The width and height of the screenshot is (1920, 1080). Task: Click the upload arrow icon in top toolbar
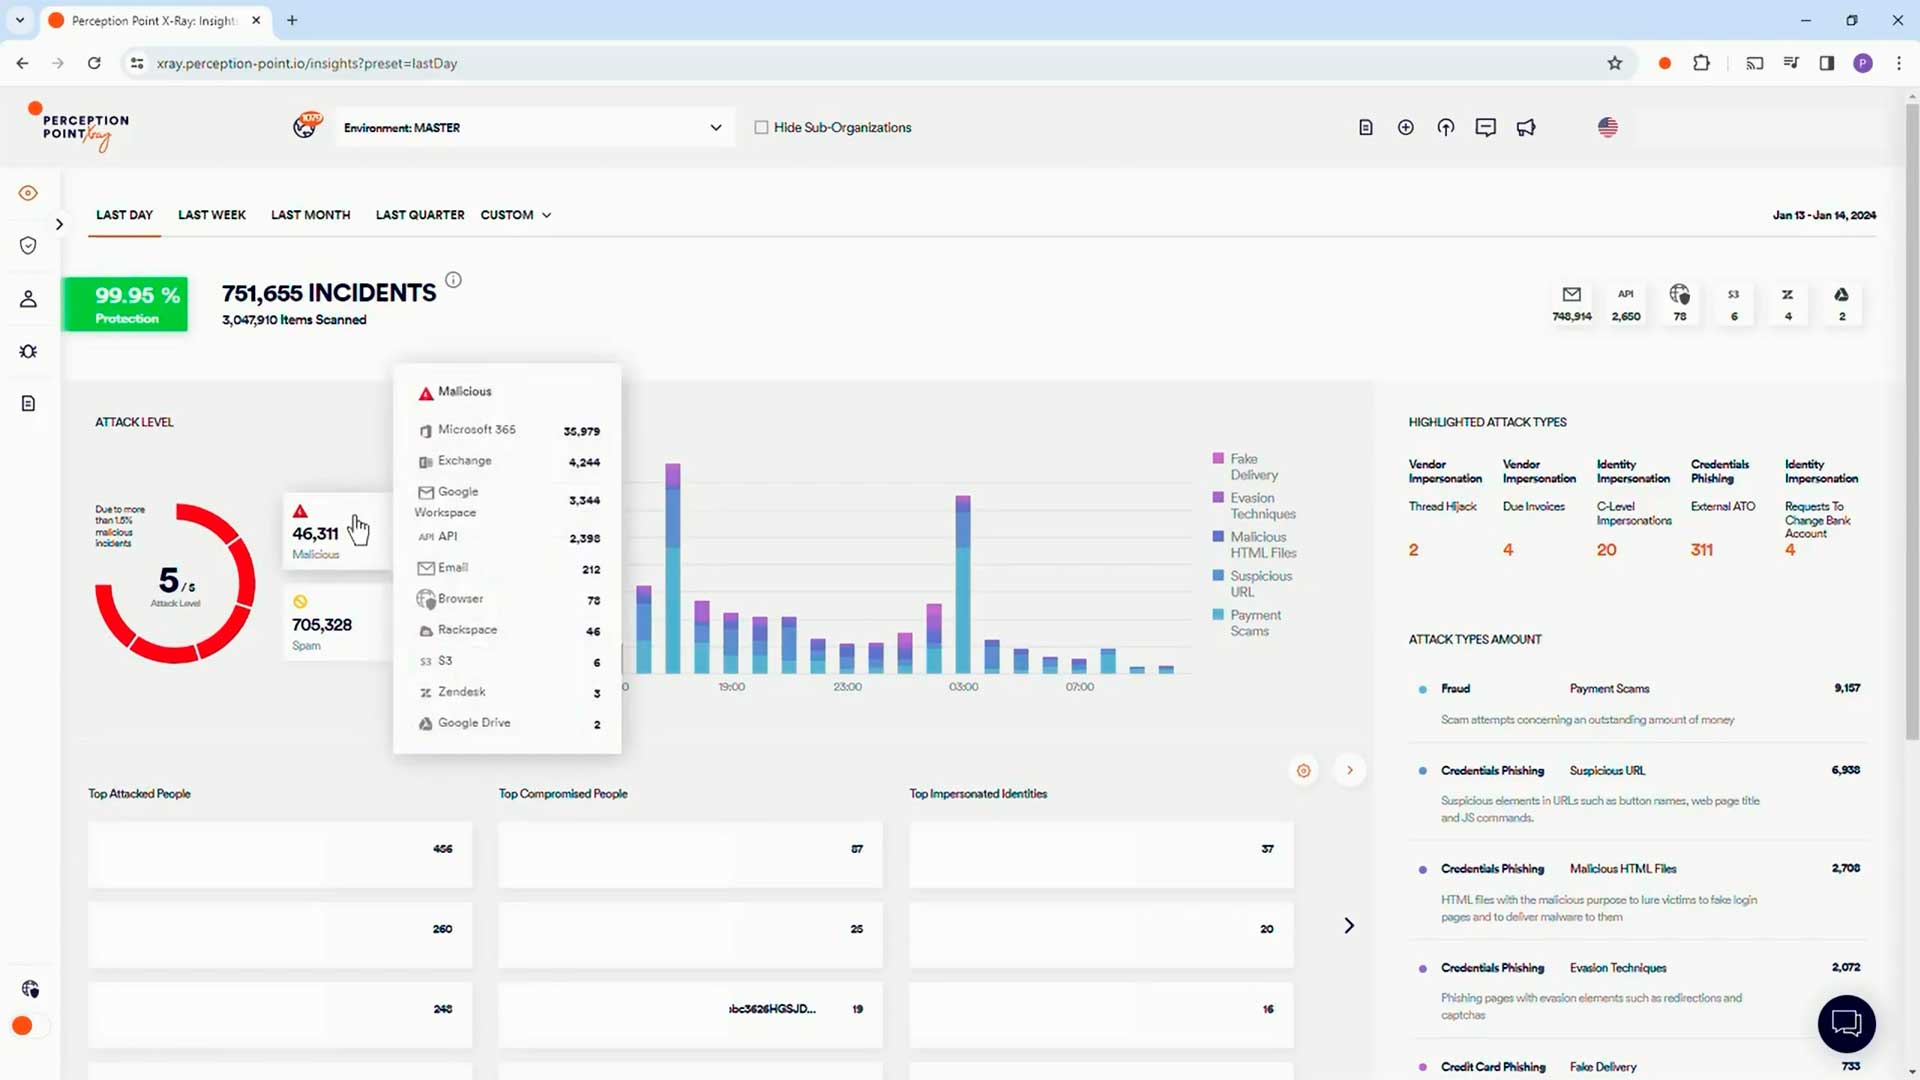[1446, 127]
